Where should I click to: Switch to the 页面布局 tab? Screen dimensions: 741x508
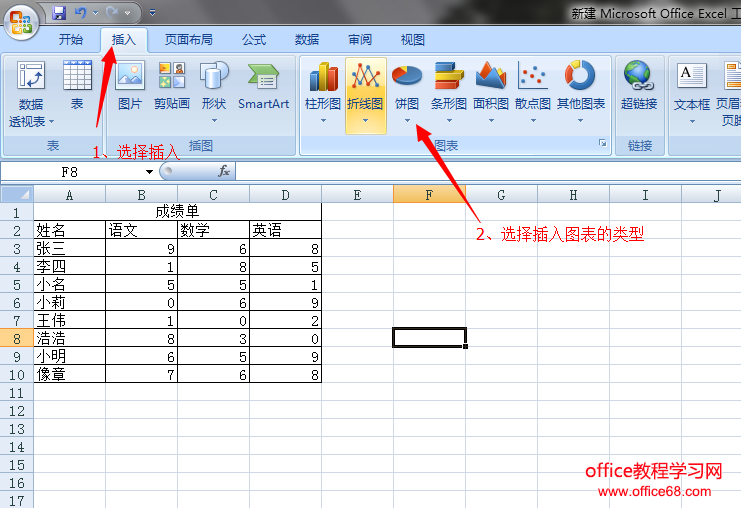point(189,40)
